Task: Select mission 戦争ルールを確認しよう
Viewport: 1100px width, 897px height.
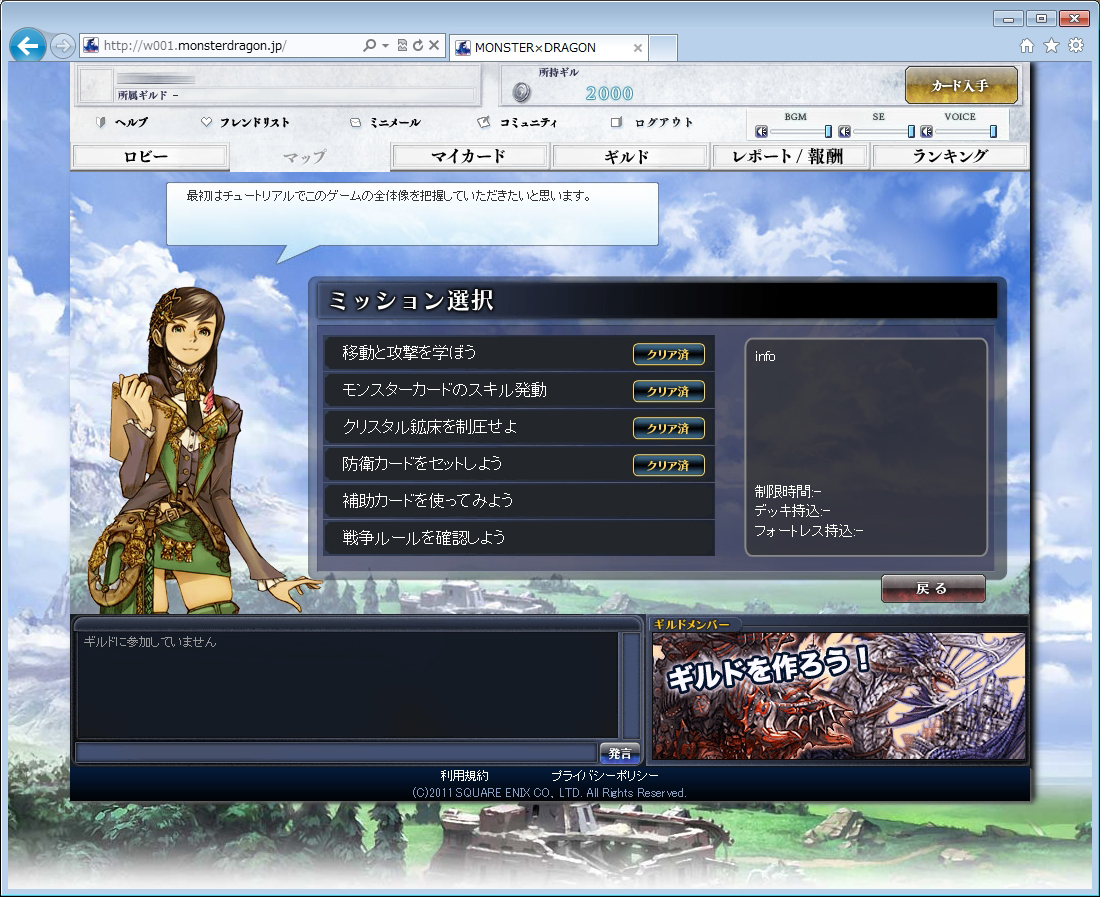Action: click(519, 538)
